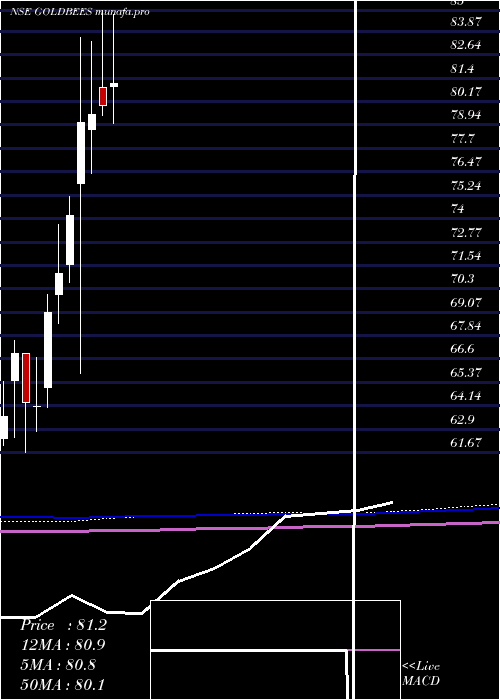500x700 pixels.
Task: Select the tall white candle spanning 76.47 to 78.94
Action: tap(81, 153)
